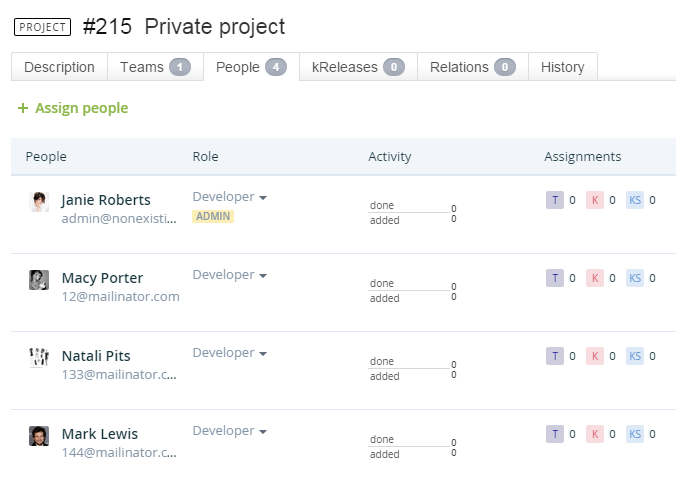Click Mark Lewis' added activity label

[x=385, y=455]
